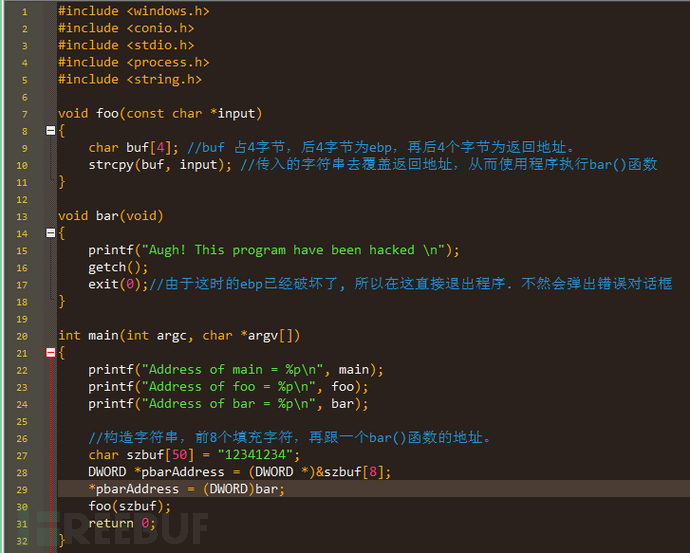Screen dimensions: 690x553
Task: Collapse the foo function fold marker
Action: [51, 131]
